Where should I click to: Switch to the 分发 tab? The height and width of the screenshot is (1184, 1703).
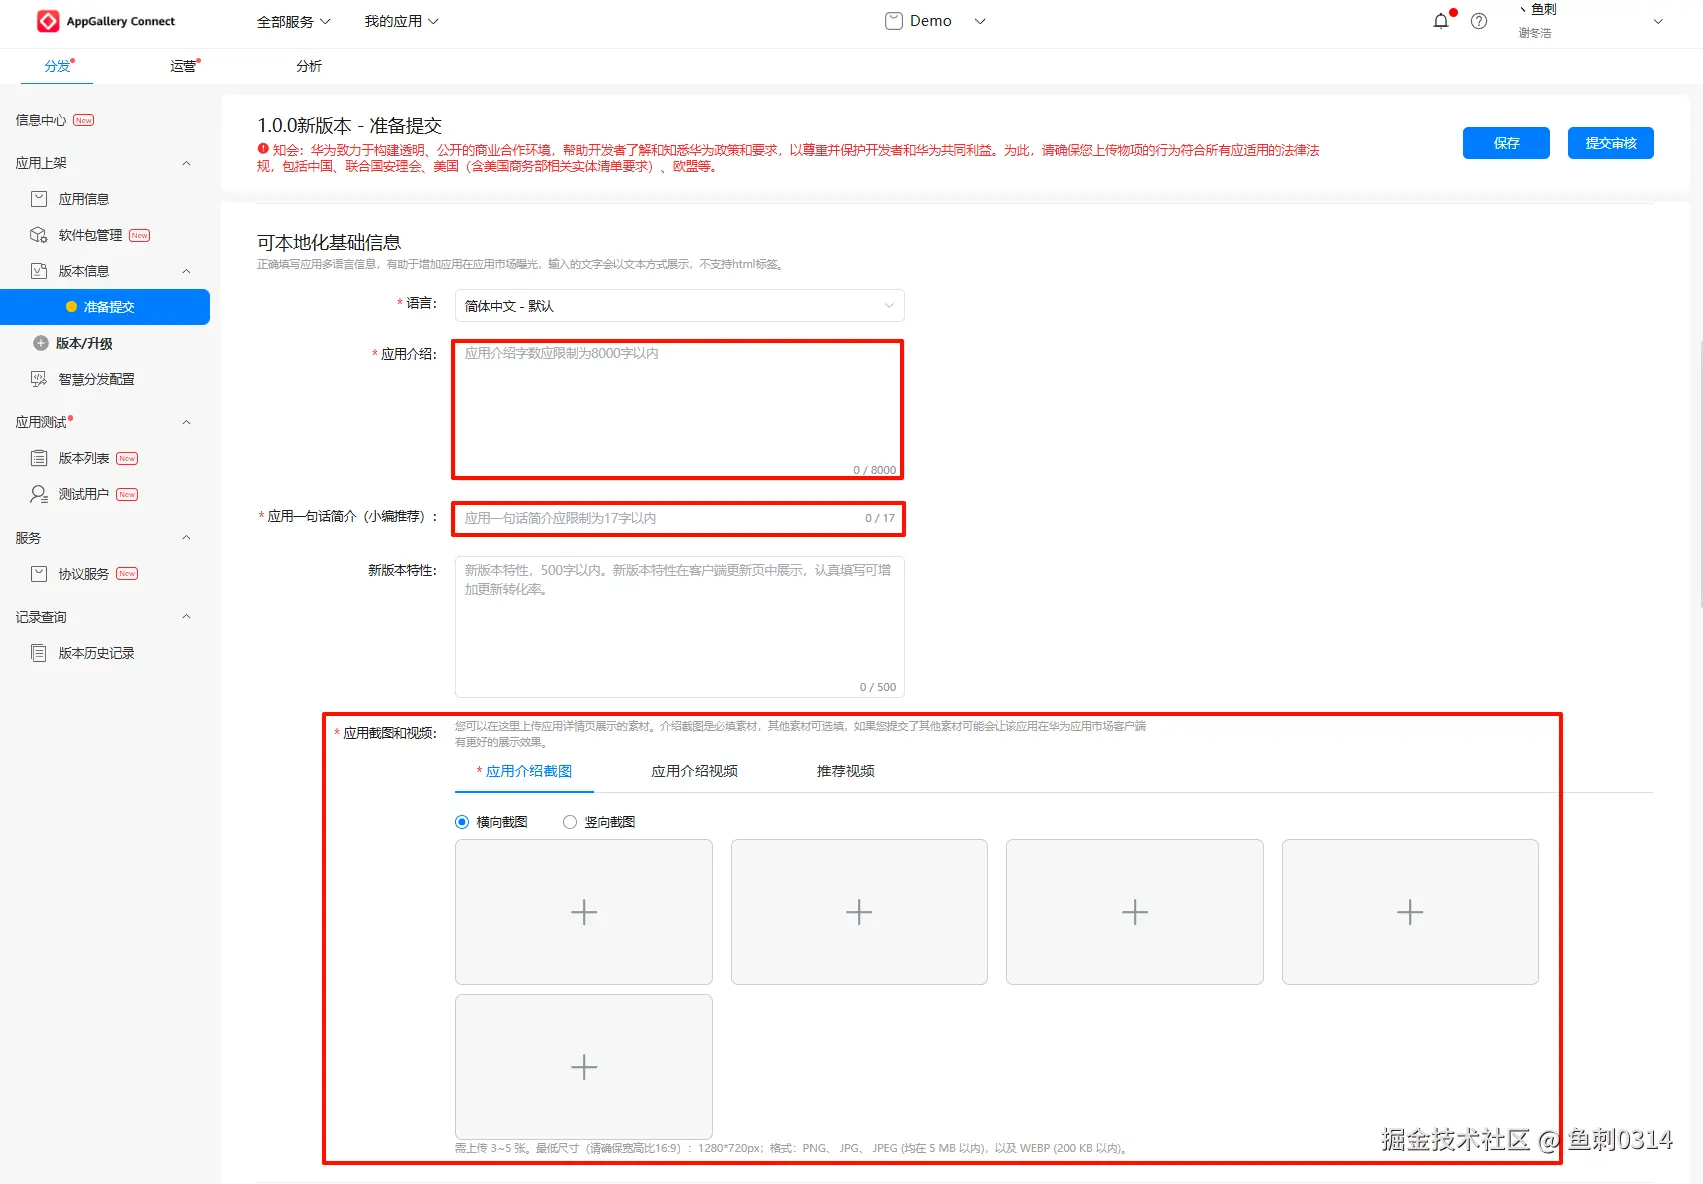[57, 66]
